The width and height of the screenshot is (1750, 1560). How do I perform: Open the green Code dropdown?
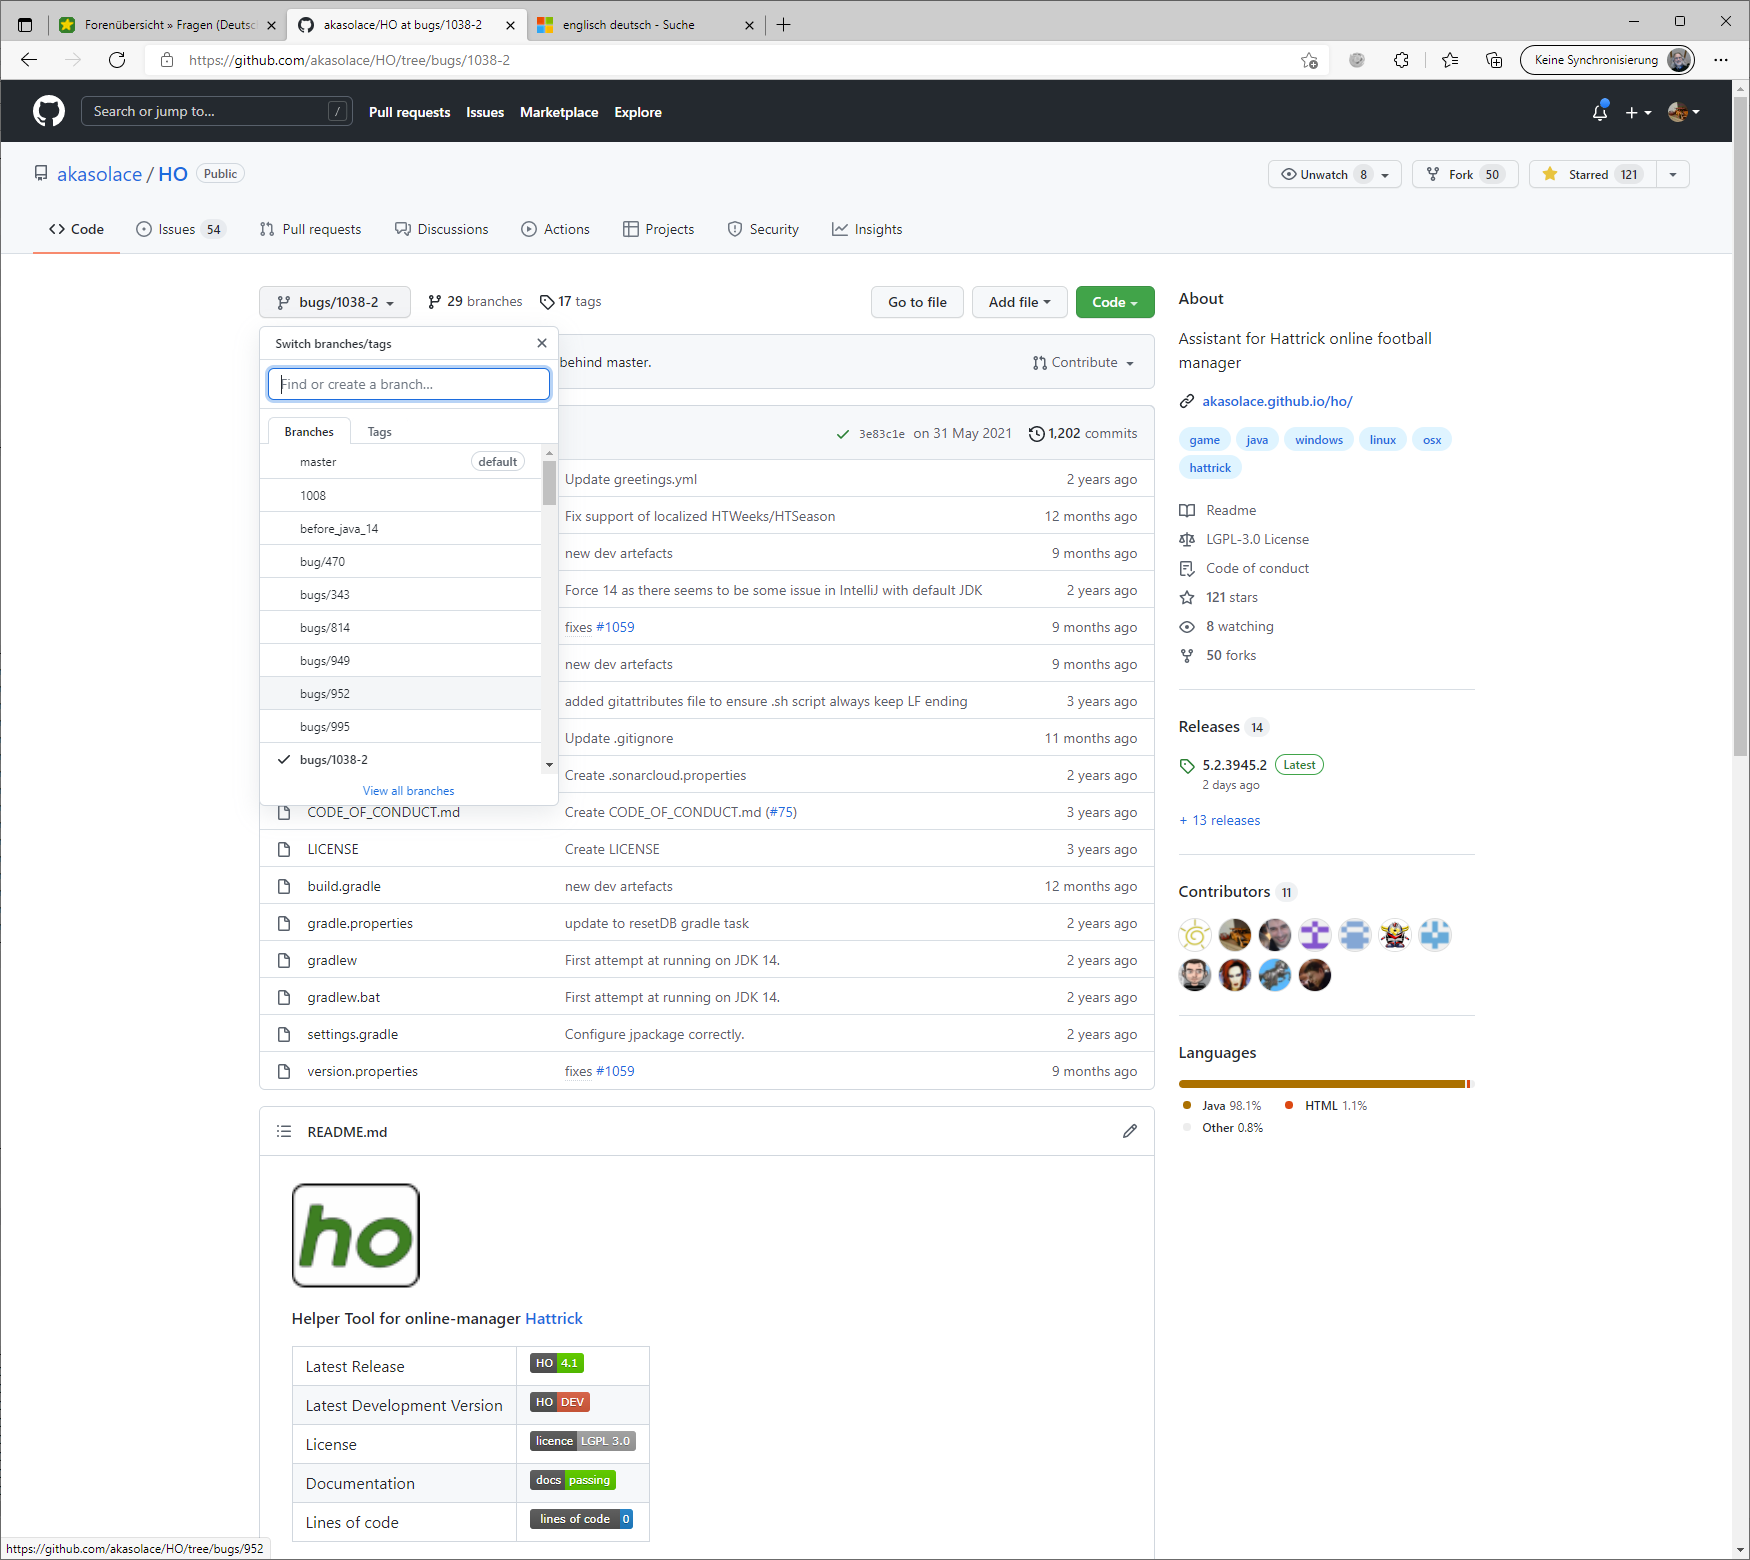coord(1114,302)
